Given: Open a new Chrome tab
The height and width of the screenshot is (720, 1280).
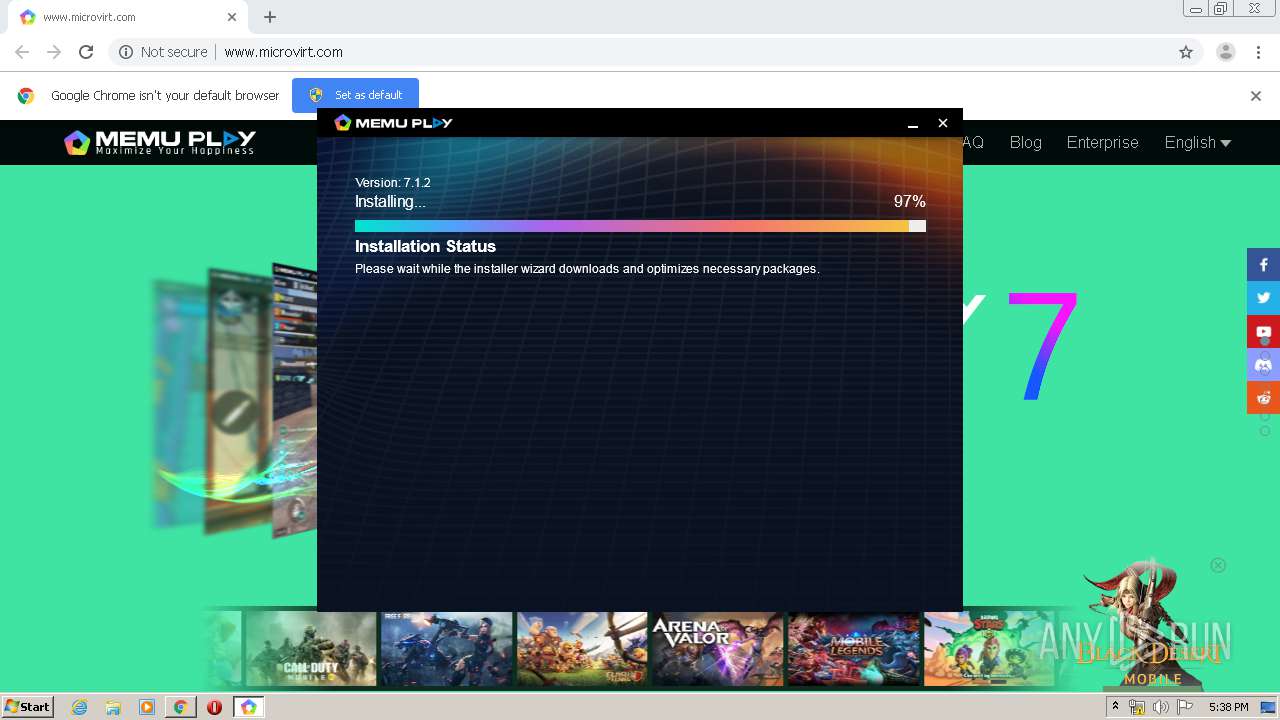Looking at the screenshot, I should 270,17.
